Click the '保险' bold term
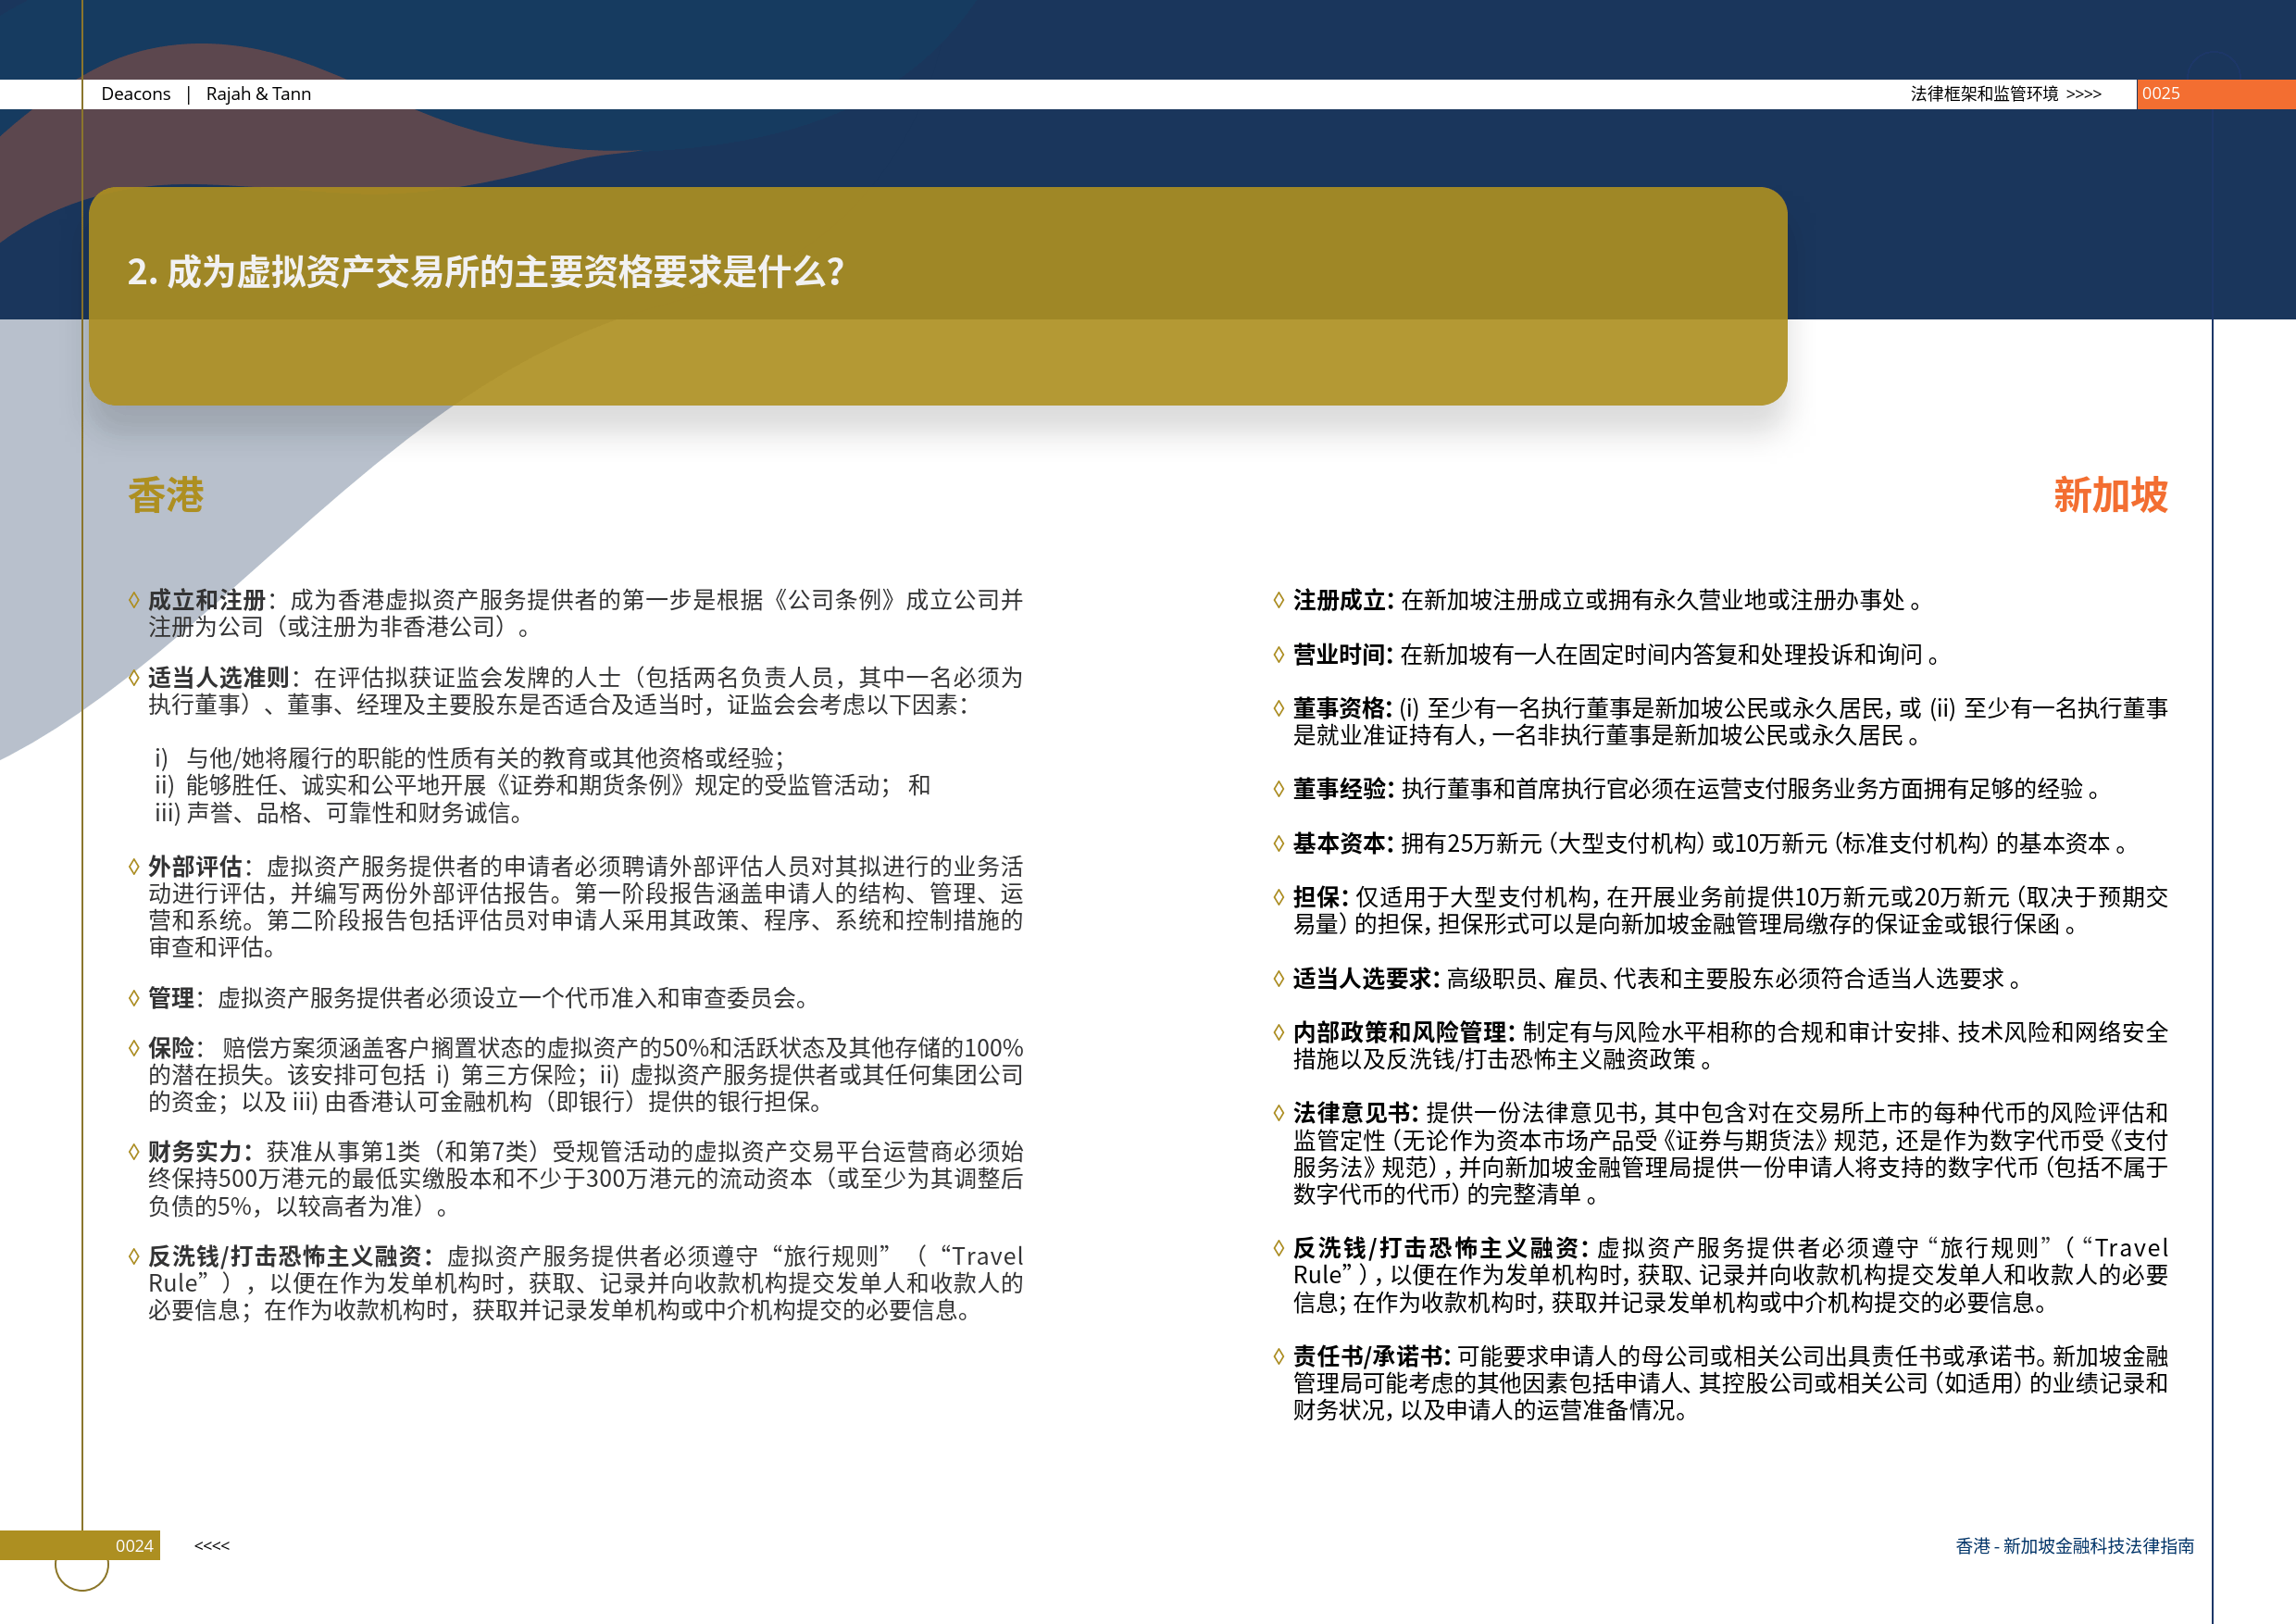 [171, 1048]
